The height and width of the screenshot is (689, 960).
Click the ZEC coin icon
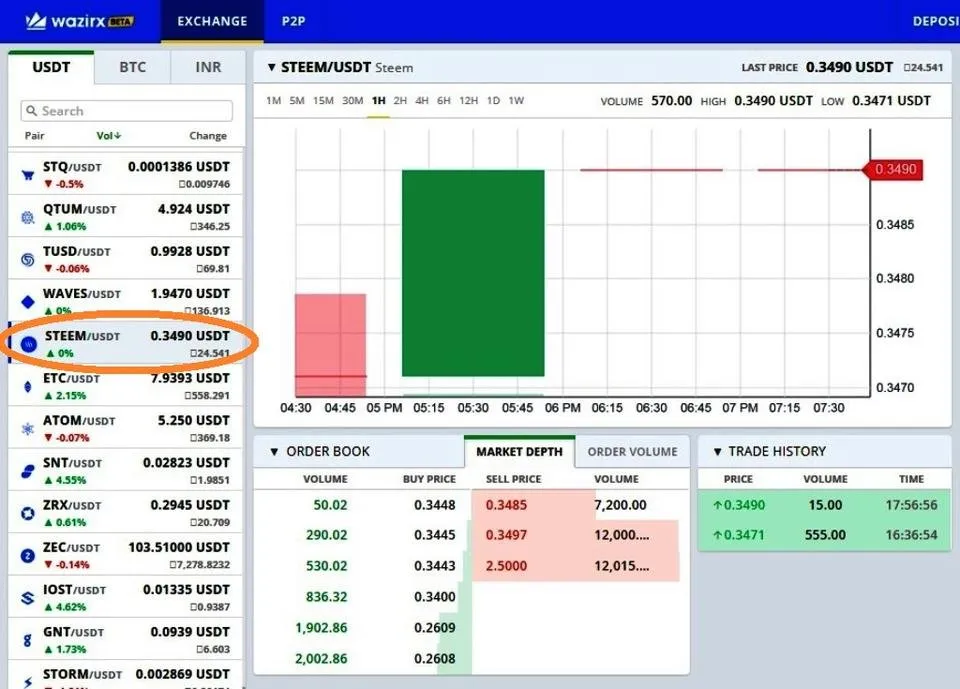coord(28,555)
